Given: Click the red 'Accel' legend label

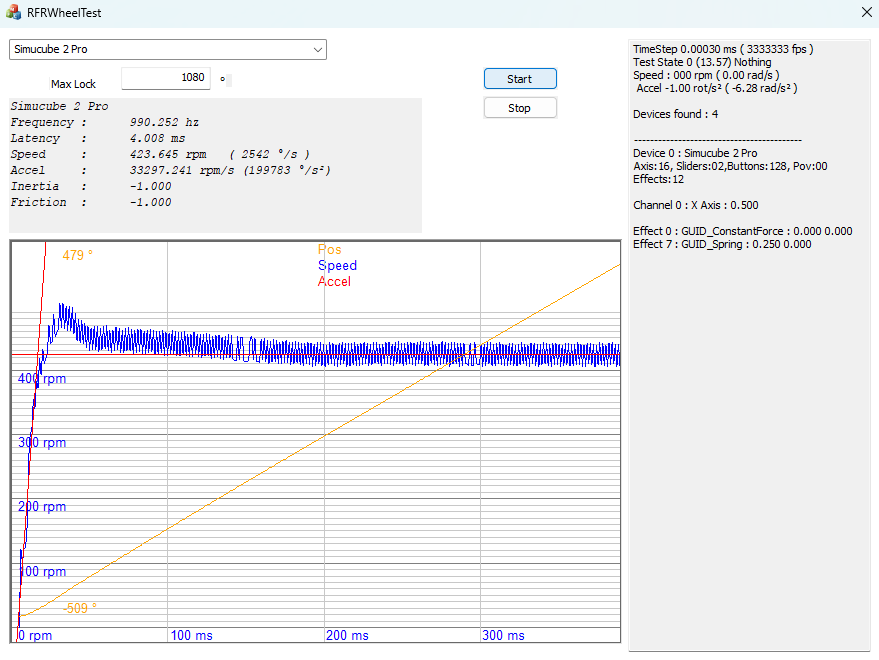Looking at the screenshot, I should point(334,281).
